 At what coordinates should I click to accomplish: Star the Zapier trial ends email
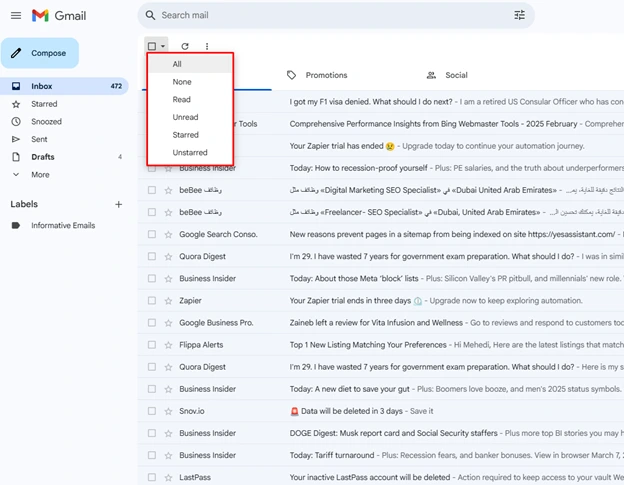168,300
